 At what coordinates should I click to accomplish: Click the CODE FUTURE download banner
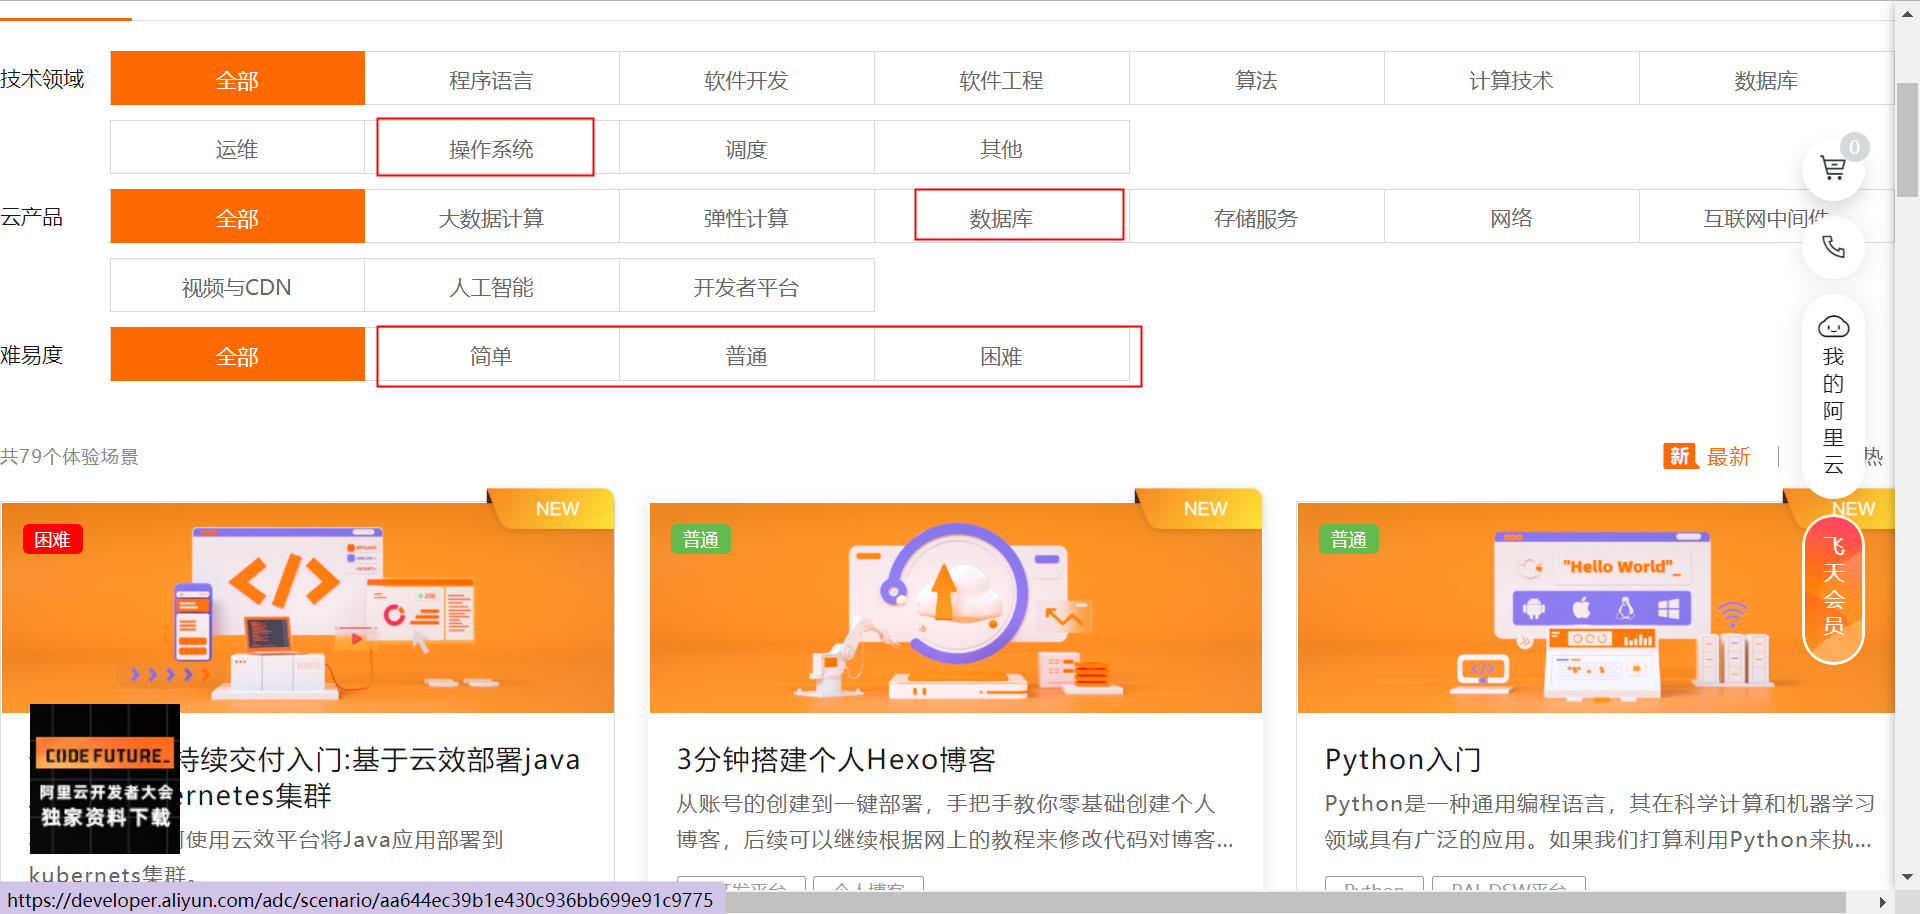(x=105, y=779)
